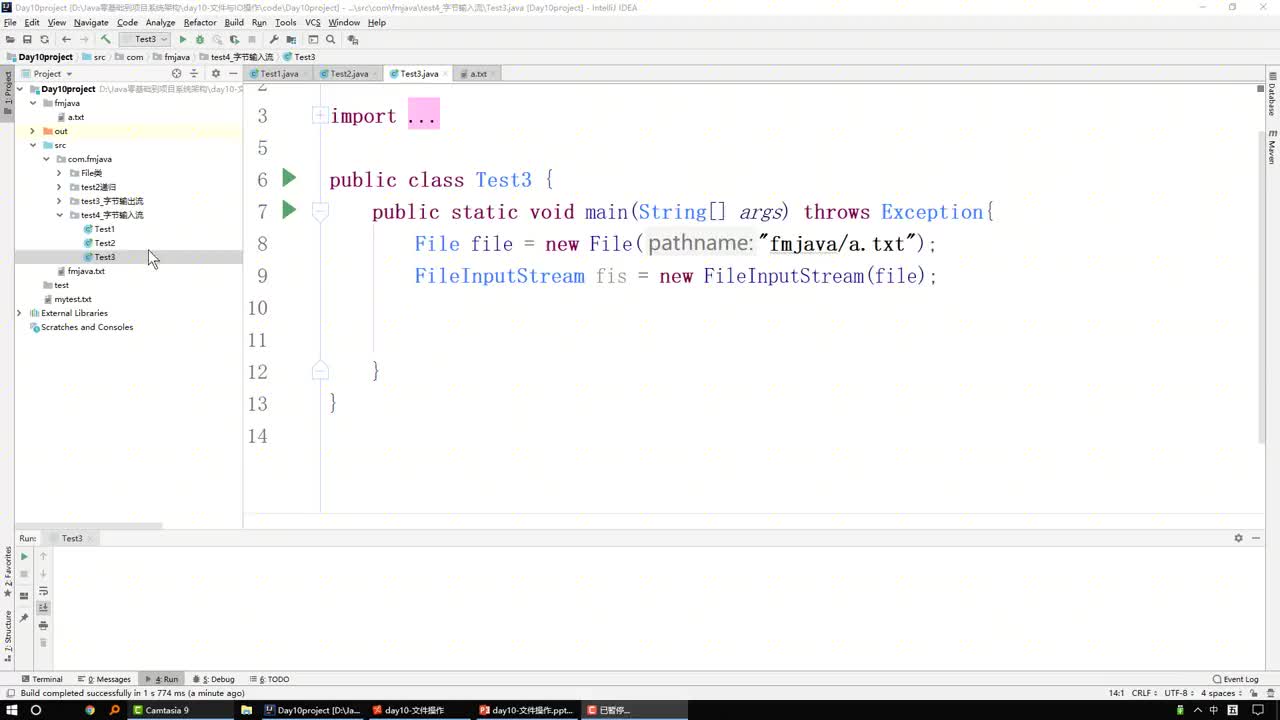Screen dimensions: 1280x720
Task: Click the Synchronize refresh toolbar icon
Action: tap(44, 40)
